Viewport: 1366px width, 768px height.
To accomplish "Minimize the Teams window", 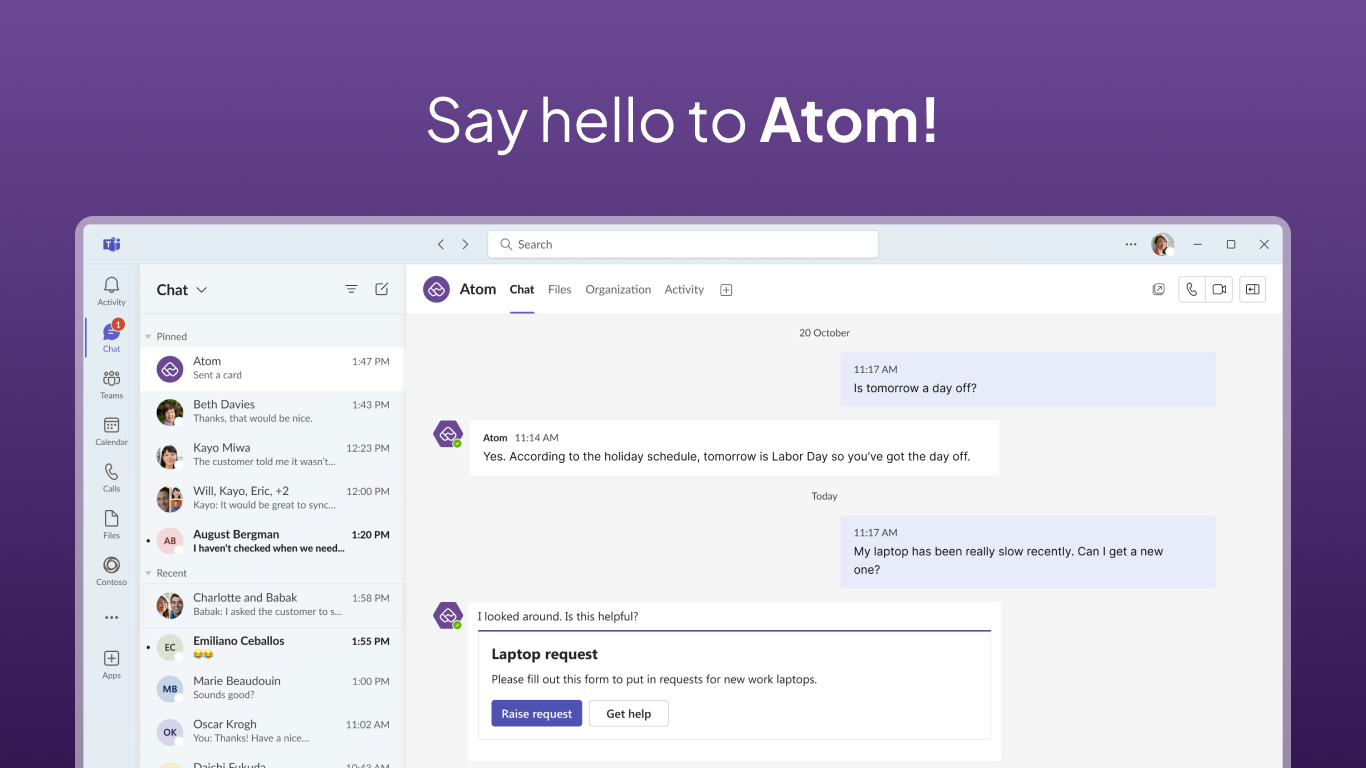I will click(x=1197, y=244).
